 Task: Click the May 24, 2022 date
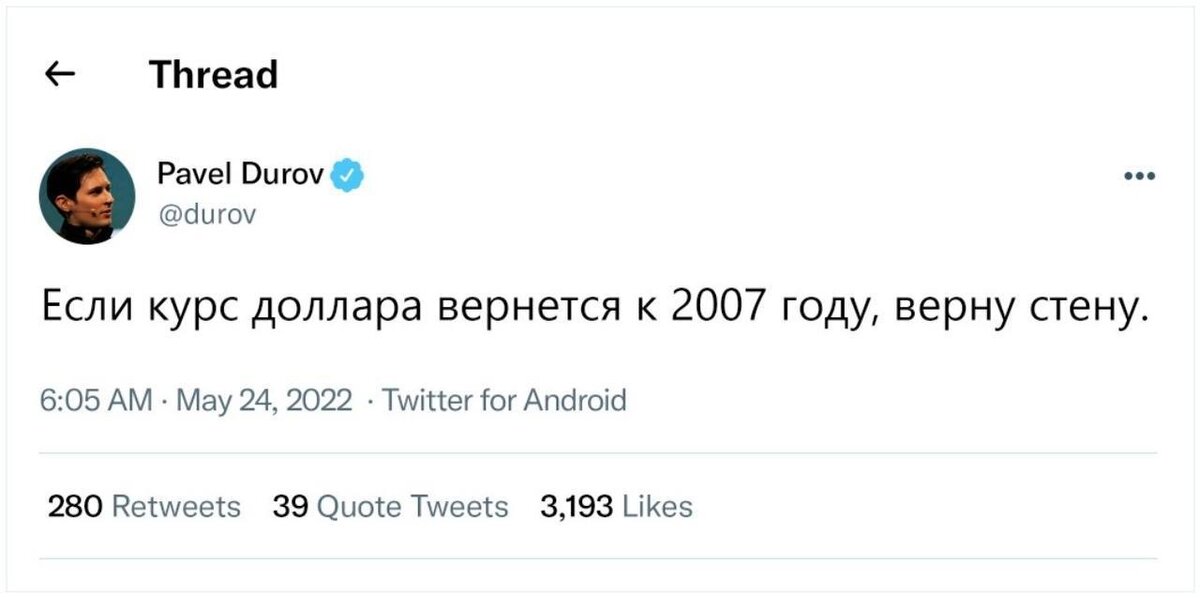pyautogui.click(x=264, y=401)
